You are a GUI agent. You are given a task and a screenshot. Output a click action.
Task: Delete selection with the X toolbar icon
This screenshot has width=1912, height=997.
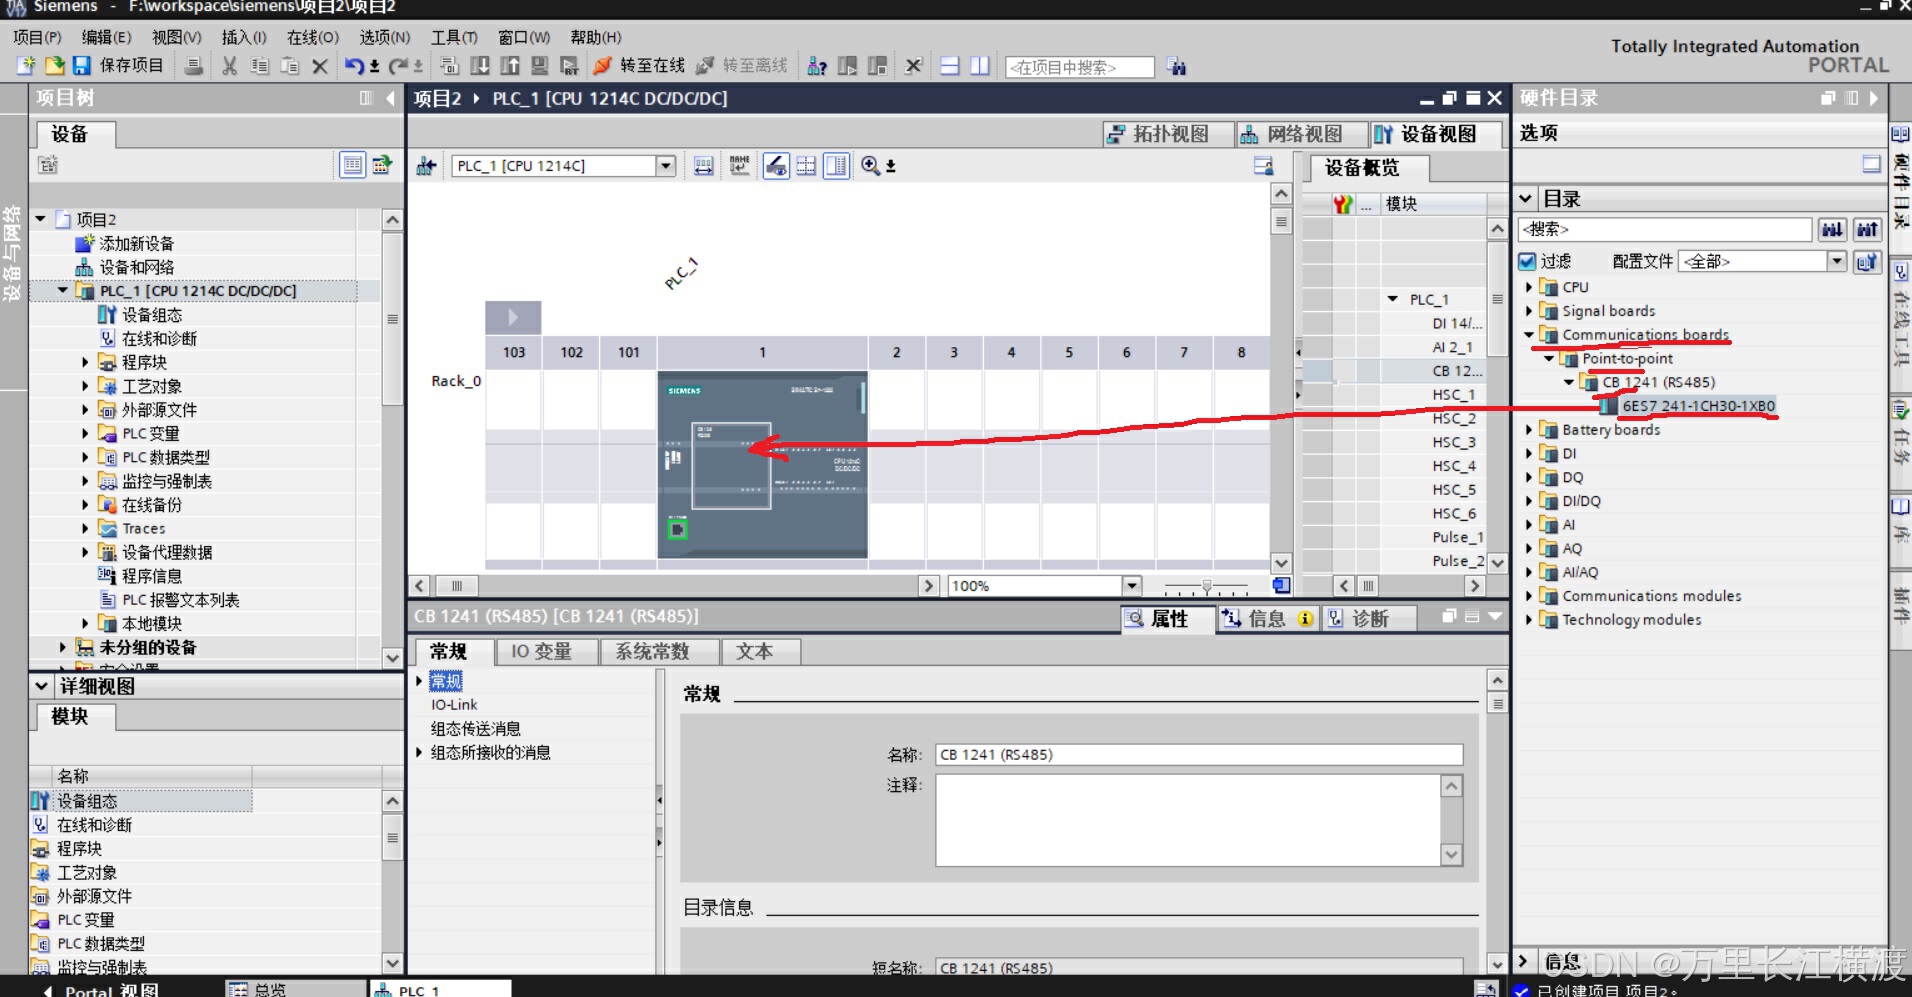click(x=320, y=66)
